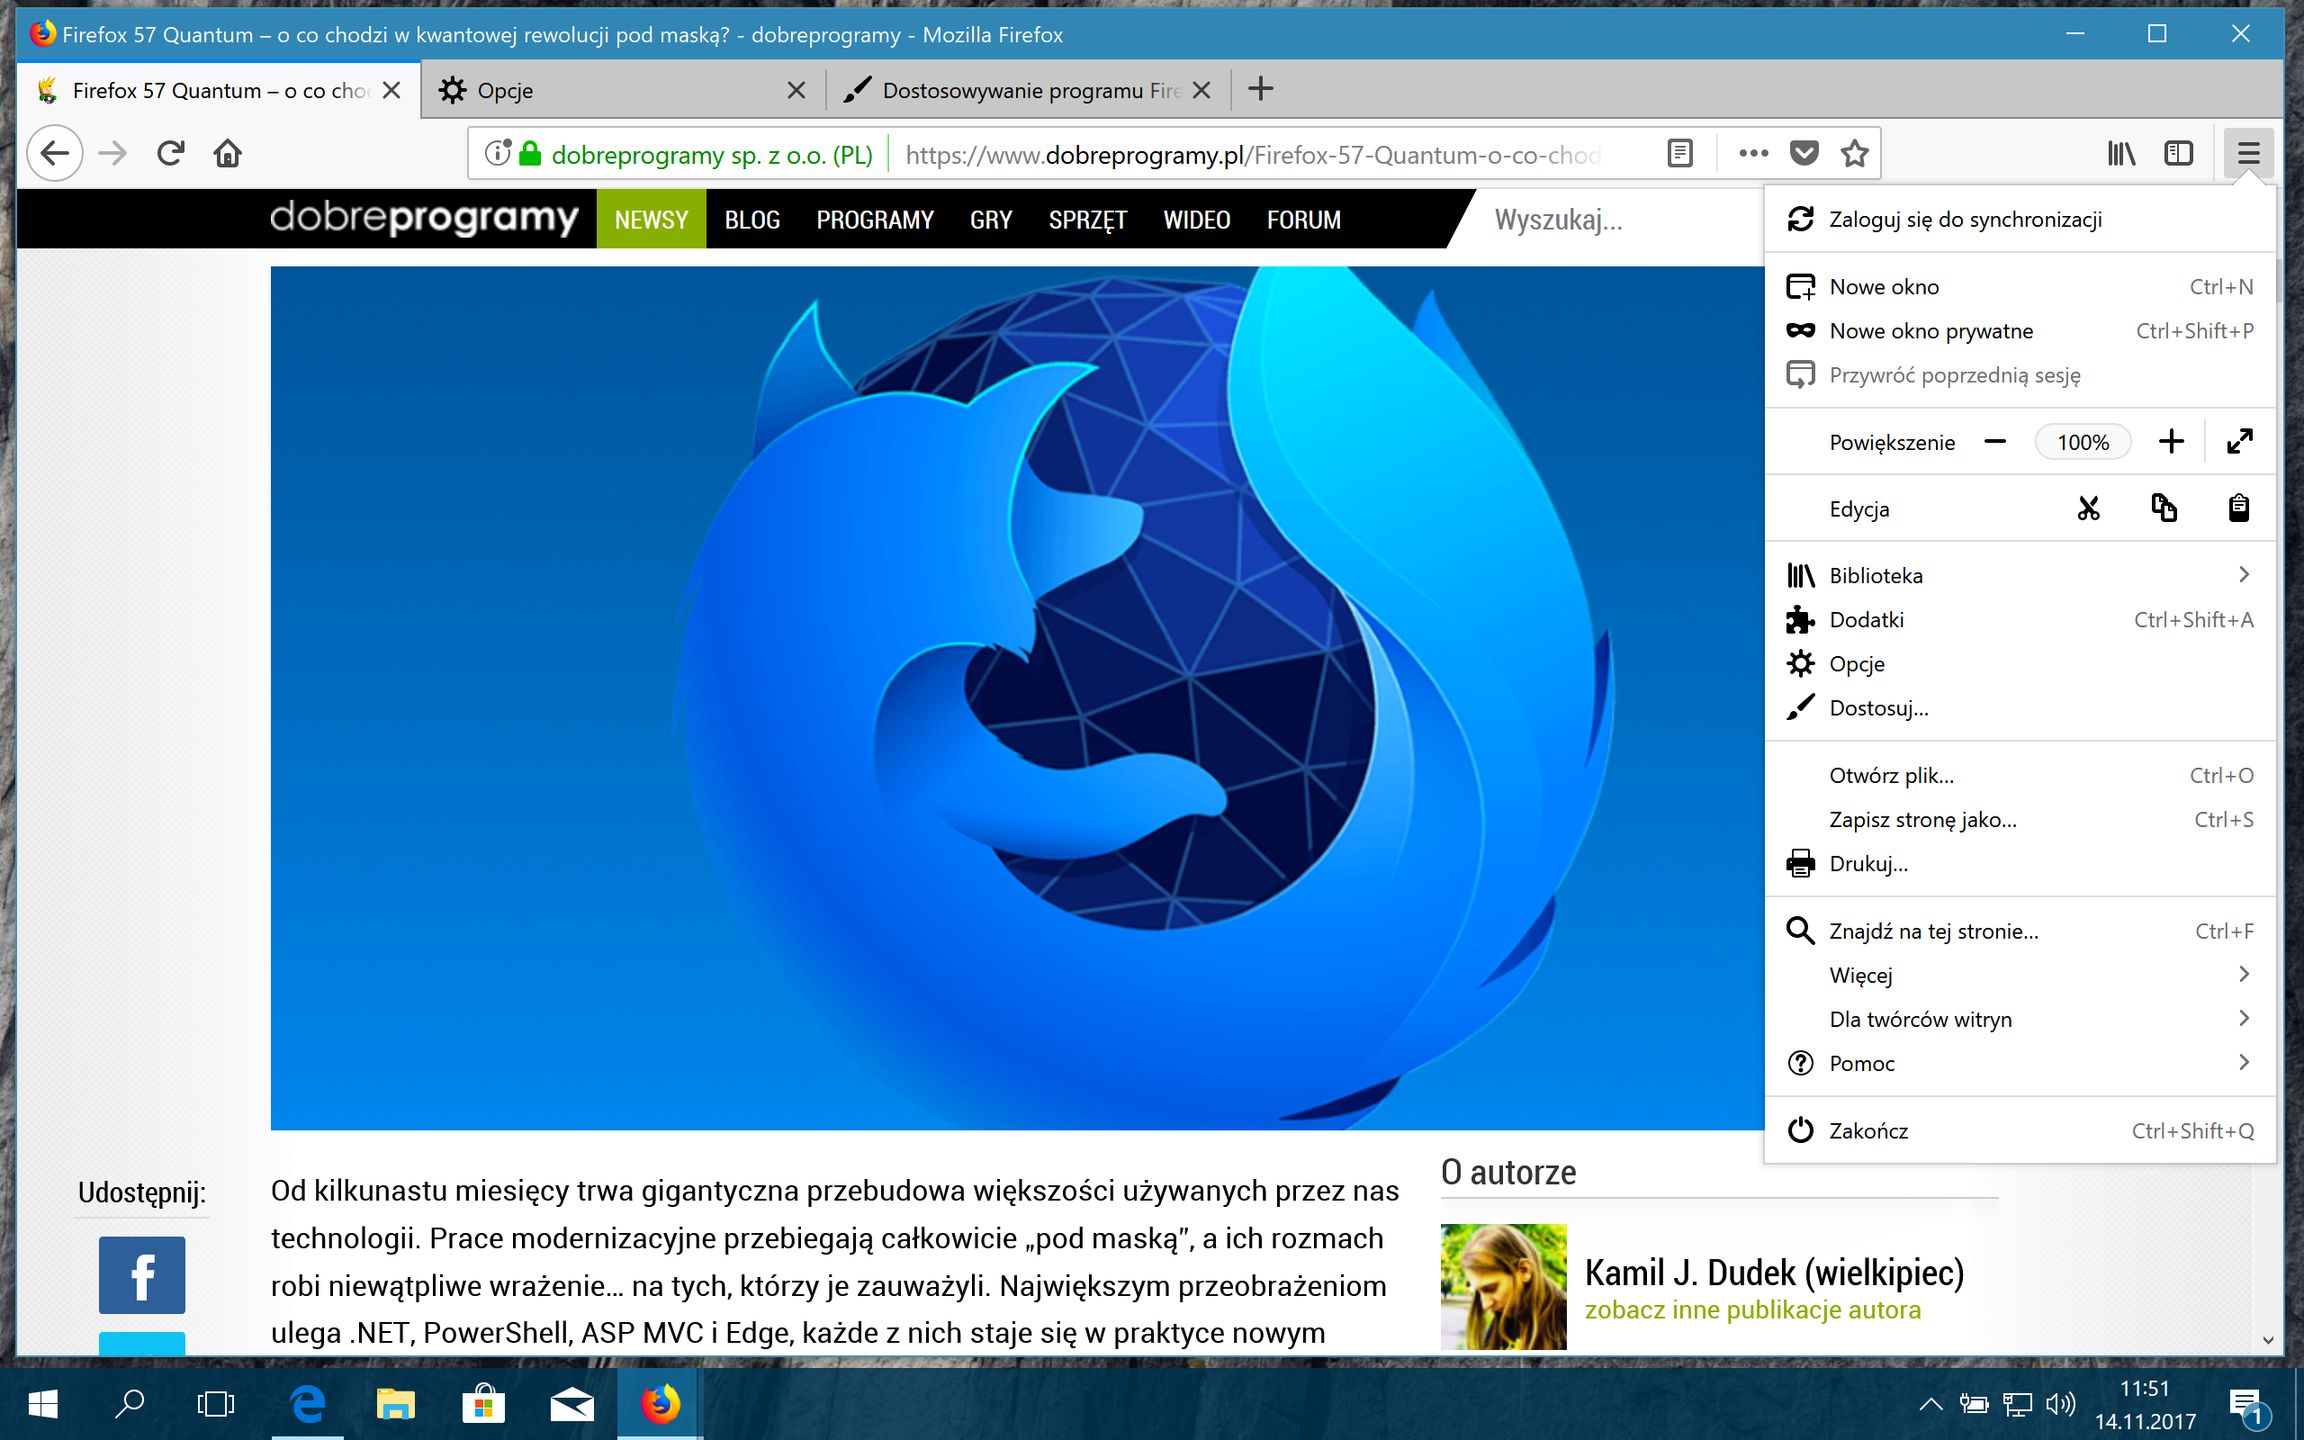
Task: Open Dodatki from the menu
Action: pyautogui.click(x=1866, y=620)
